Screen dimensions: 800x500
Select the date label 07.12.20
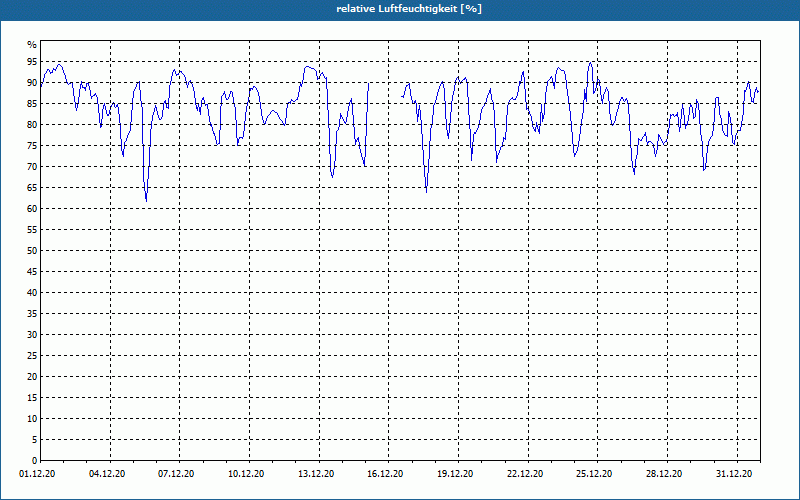click(x=176, y=474)
